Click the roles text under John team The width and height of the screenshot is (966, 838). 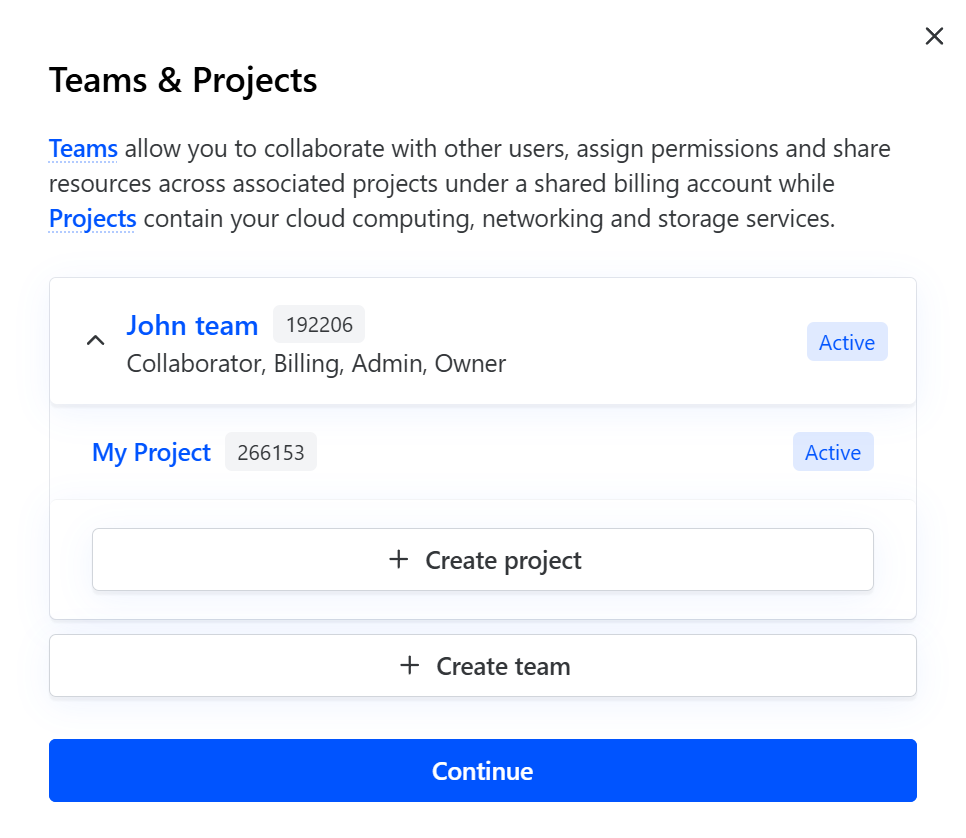[316, 363]
